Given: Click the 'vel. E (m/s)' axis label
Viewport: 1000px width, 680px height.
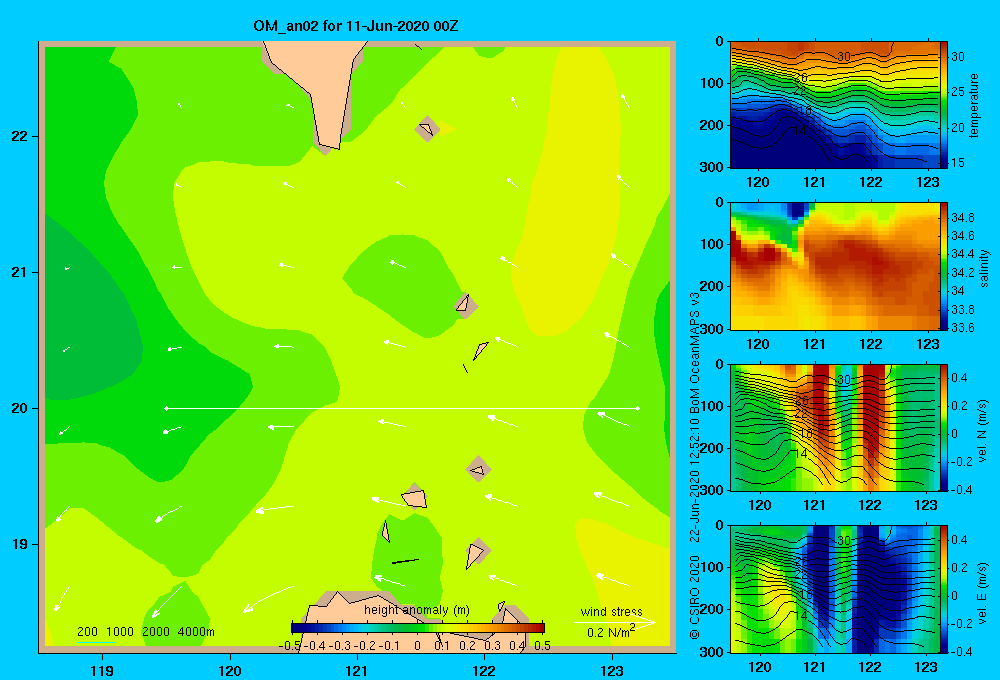Looking at the screenshot, I should tap(983, 592).
